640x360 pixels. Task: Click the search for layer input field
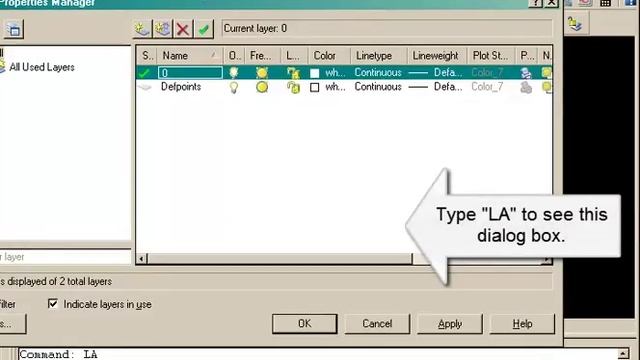(65, 257)
